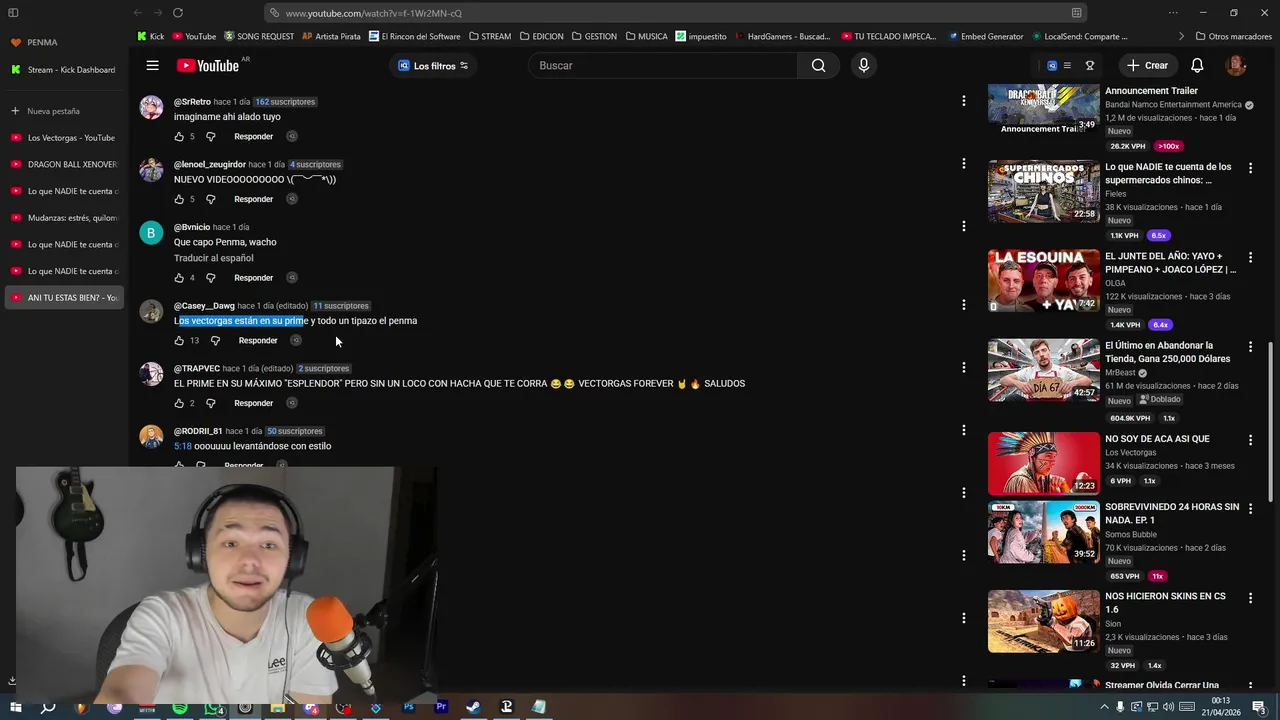Reply to @SrRetro with Responder

pyautogui.click(x=253, y=136)
